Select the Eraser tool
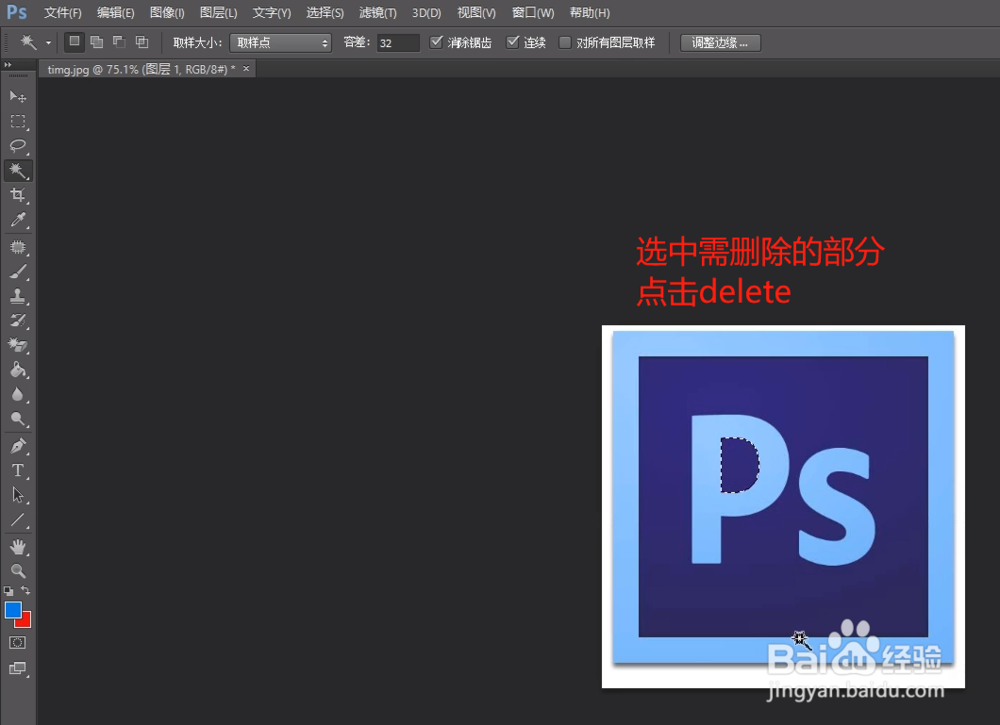1000x725 pixels. 17,345
